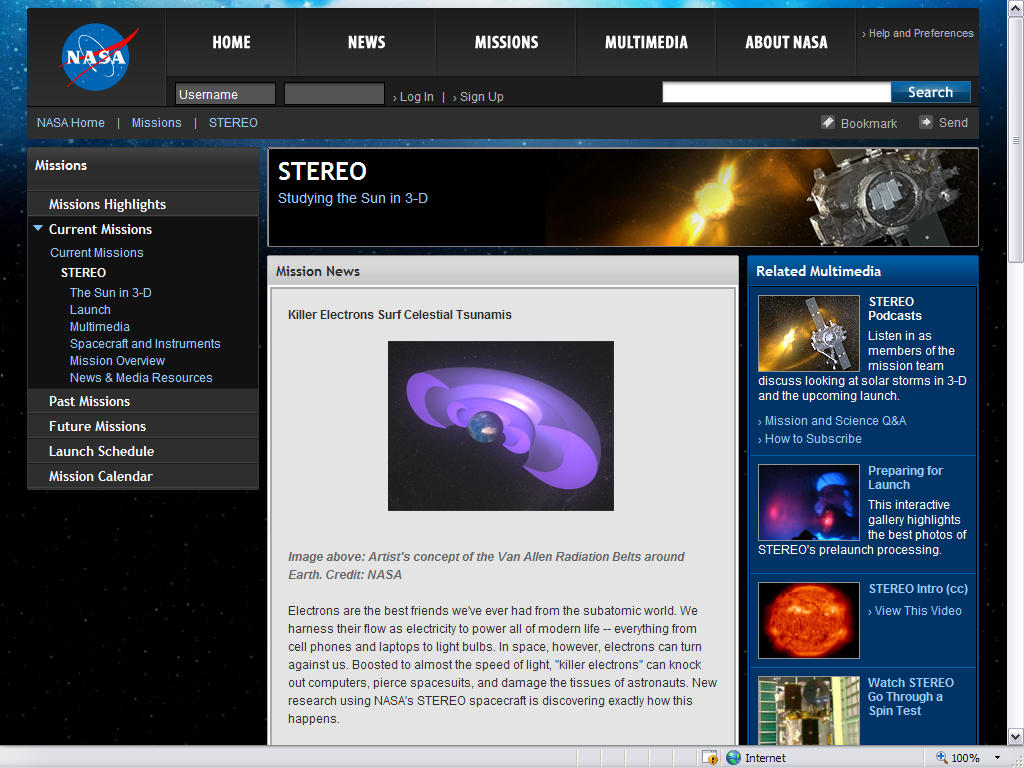1024x768 pixels.
Task: Open The Sun in 3-D link
Action: click(x=110, y=293)
